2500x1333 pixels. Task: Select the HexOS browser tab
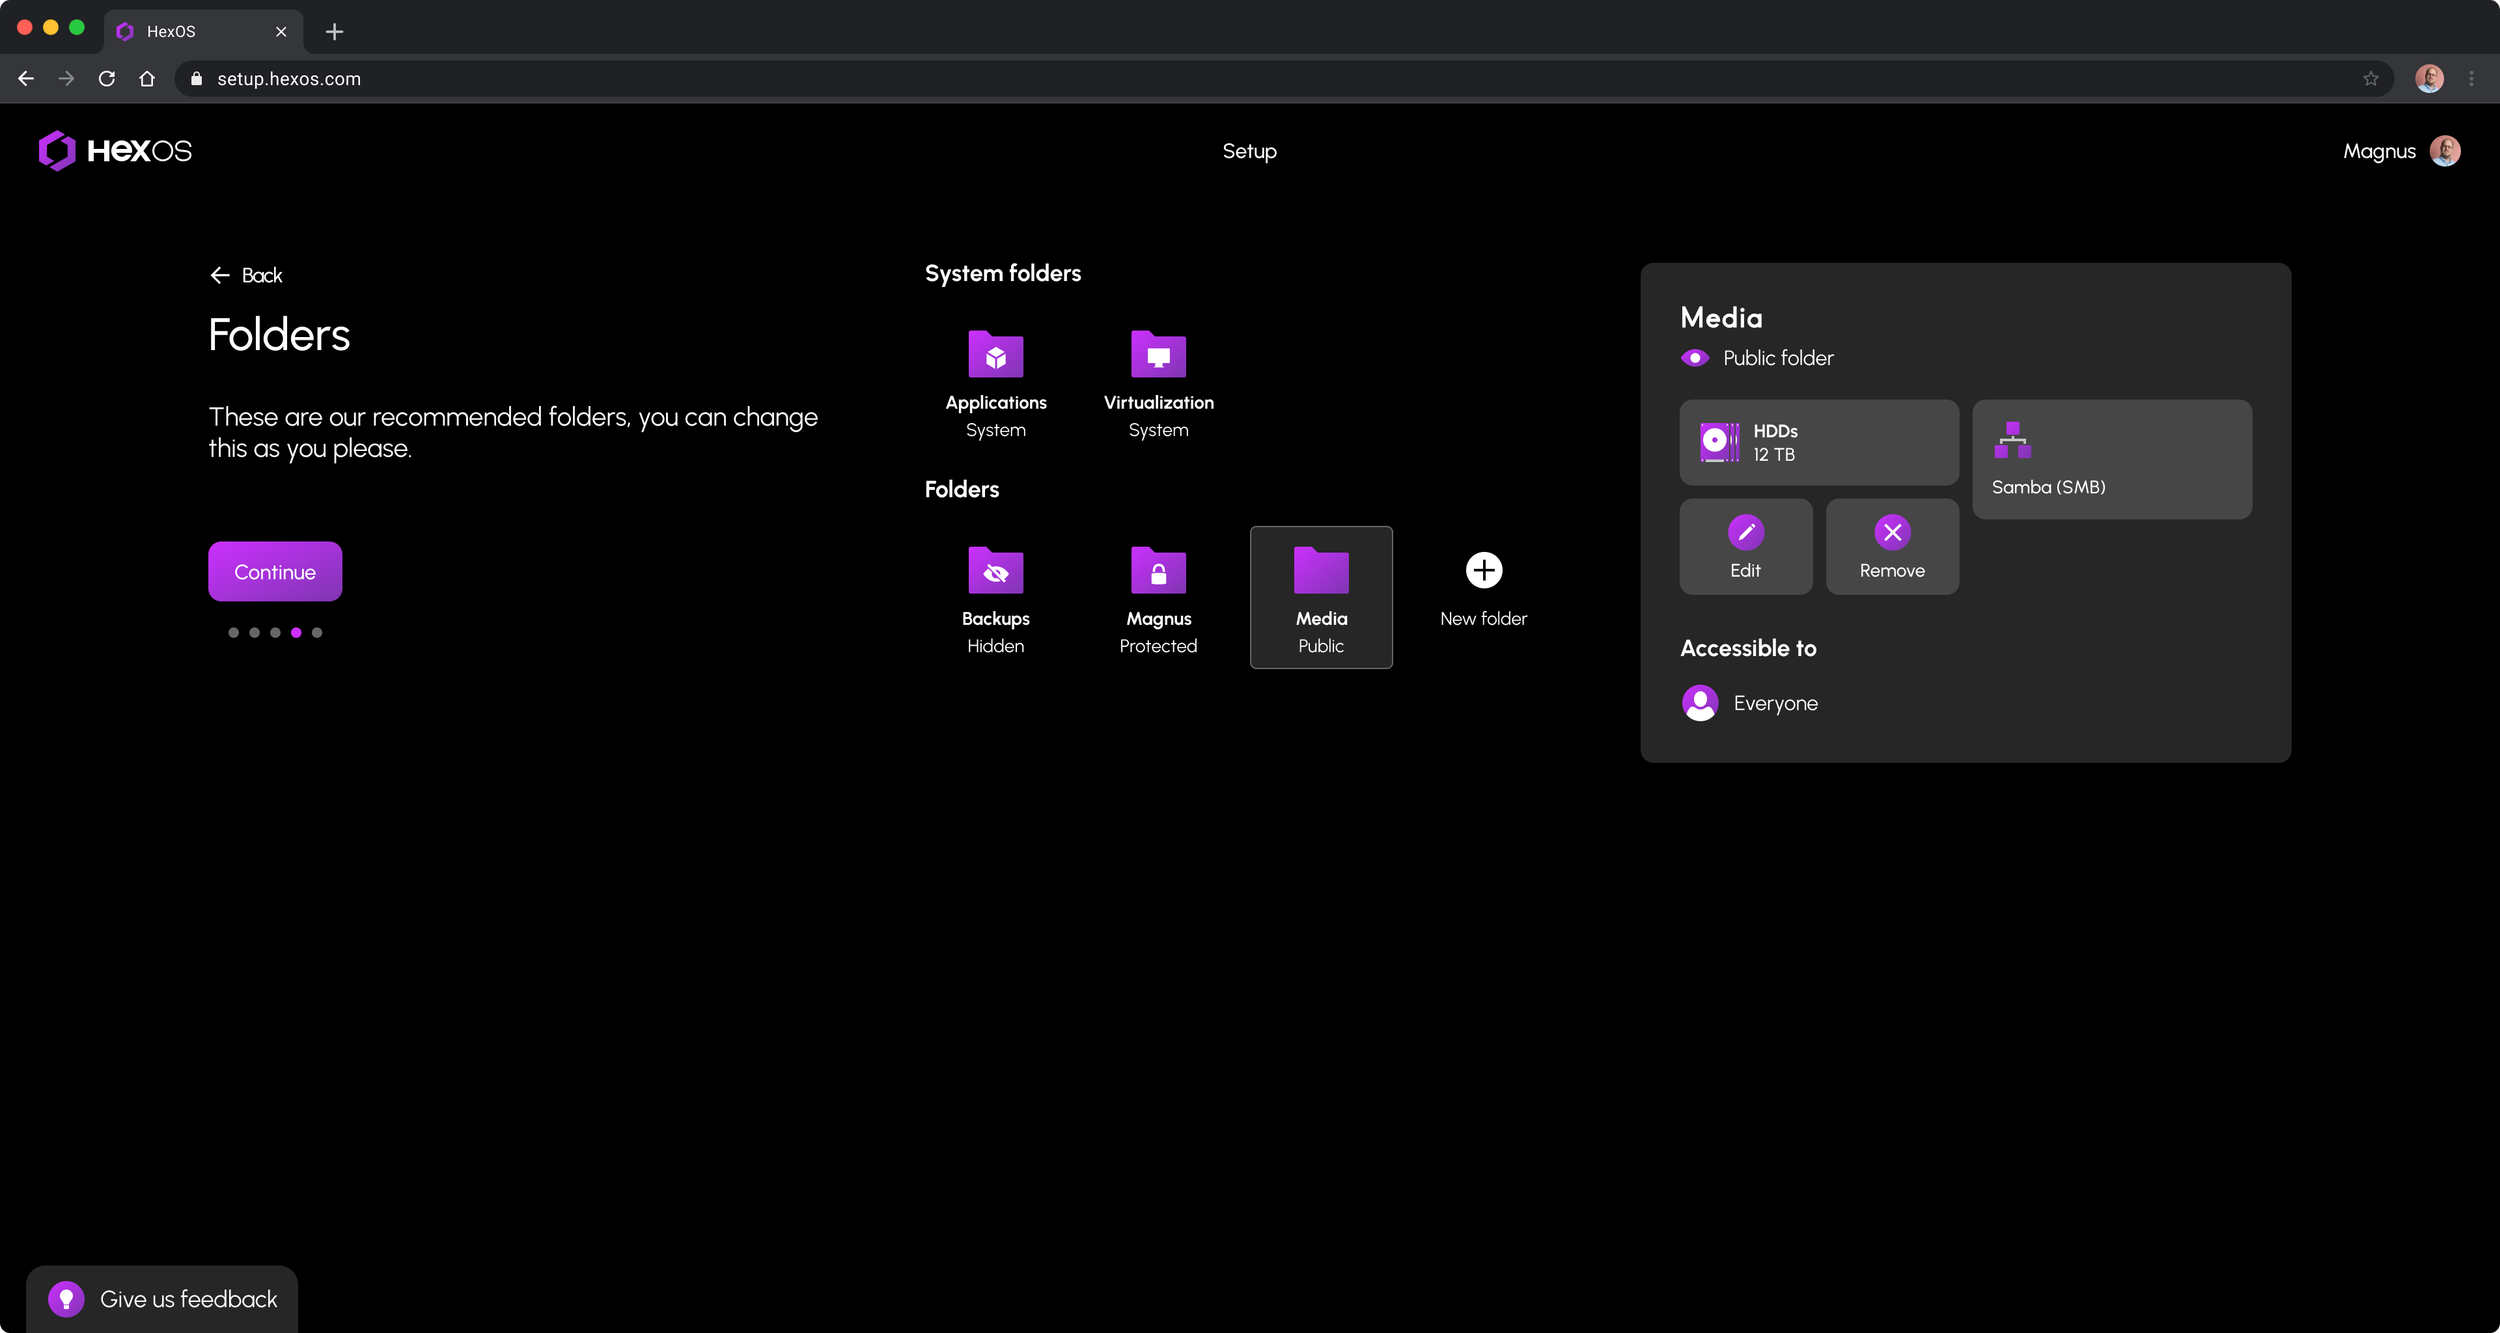pyautogui.click(x=204, y=32)
